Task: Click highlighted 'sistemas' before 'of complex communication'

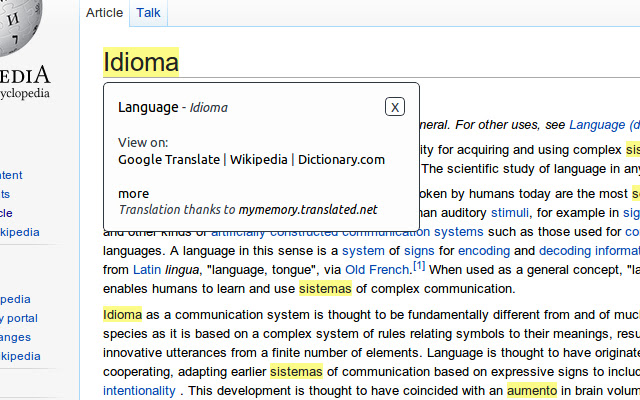Action: click(325, 289)
